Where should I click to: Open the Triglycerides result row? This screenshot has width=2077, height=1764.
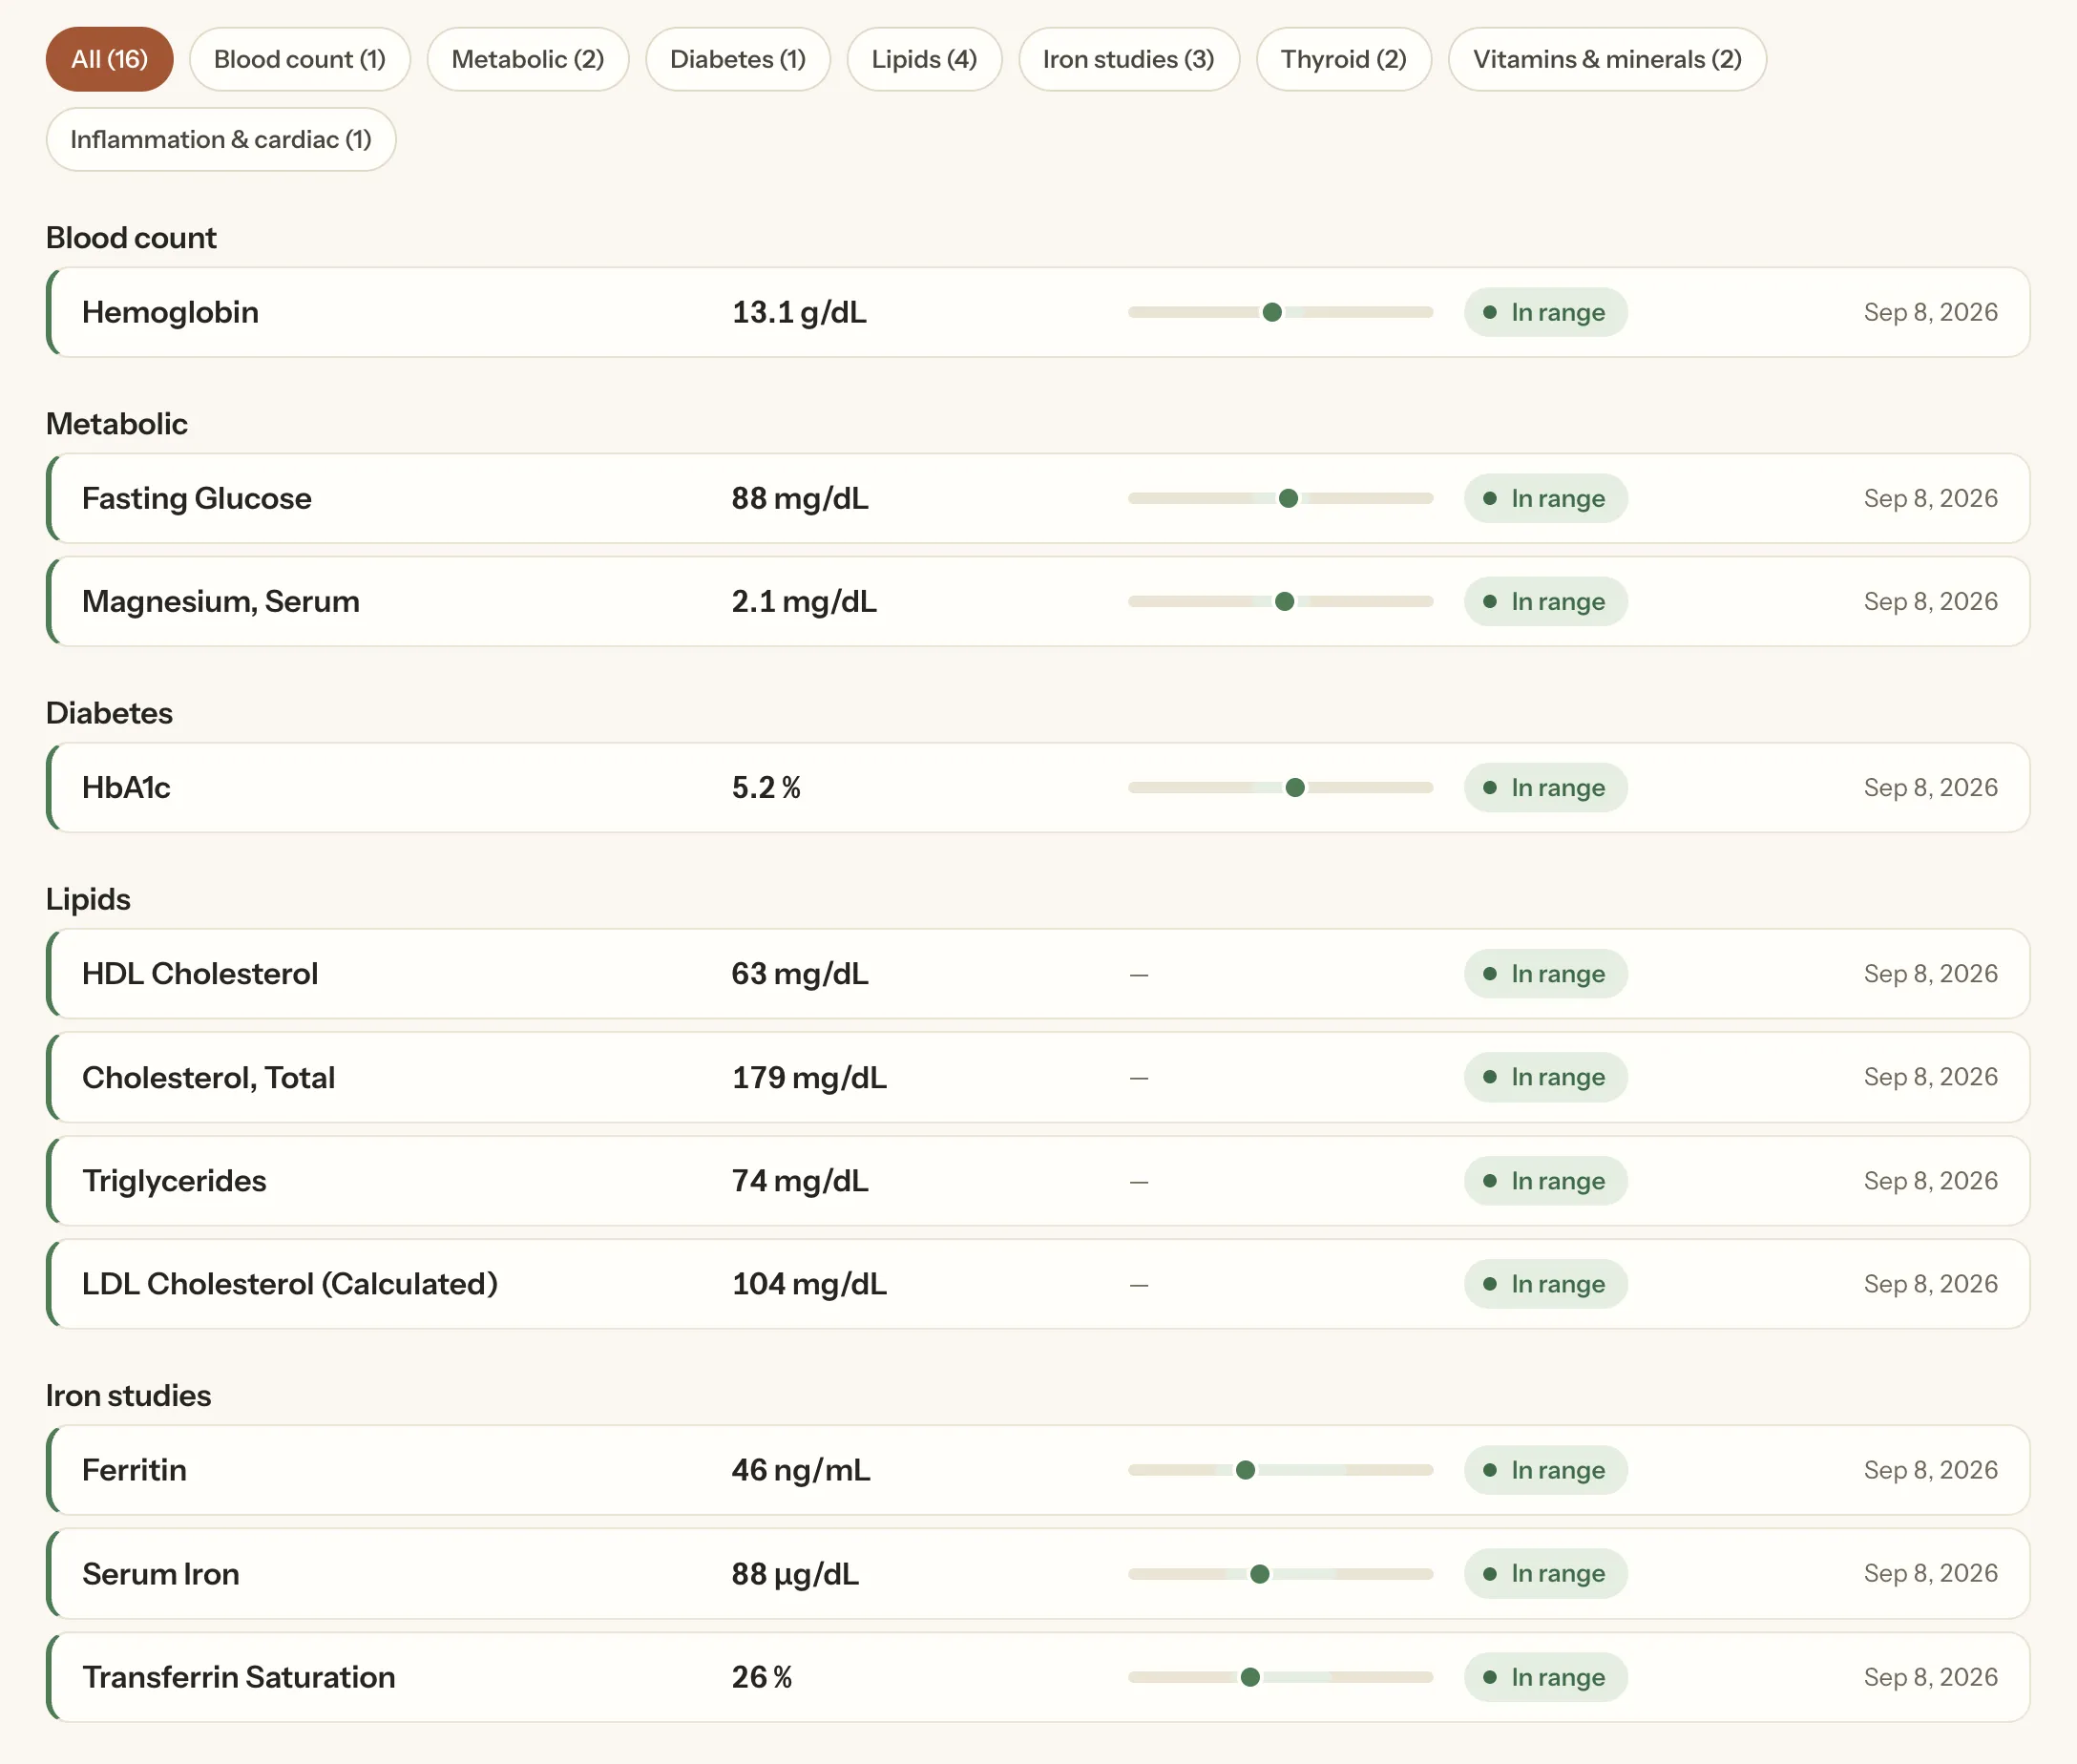pyautogui.click(x=1038, y=1180)
